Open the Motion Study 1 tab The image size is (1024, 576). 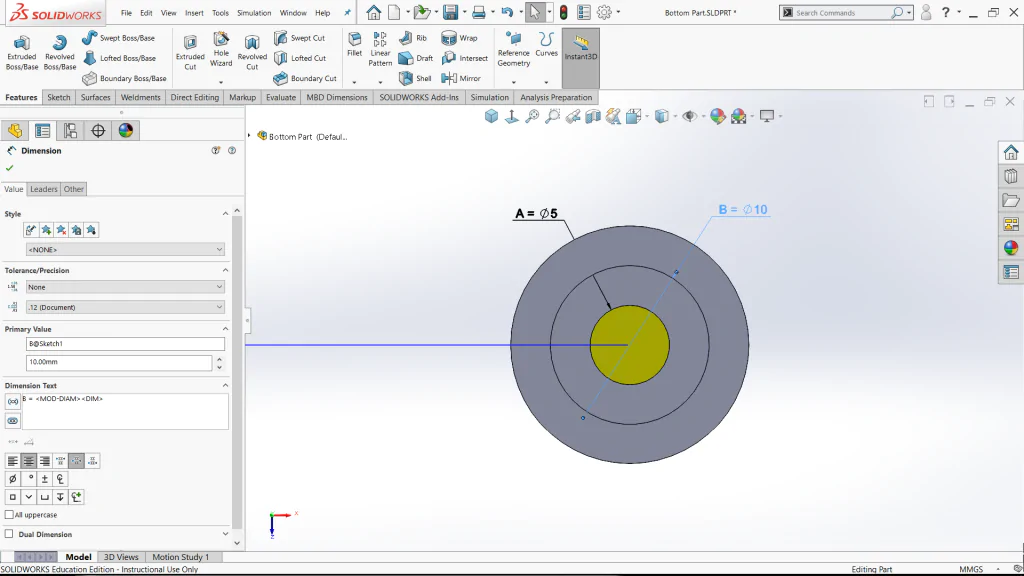tap(180, 557)
